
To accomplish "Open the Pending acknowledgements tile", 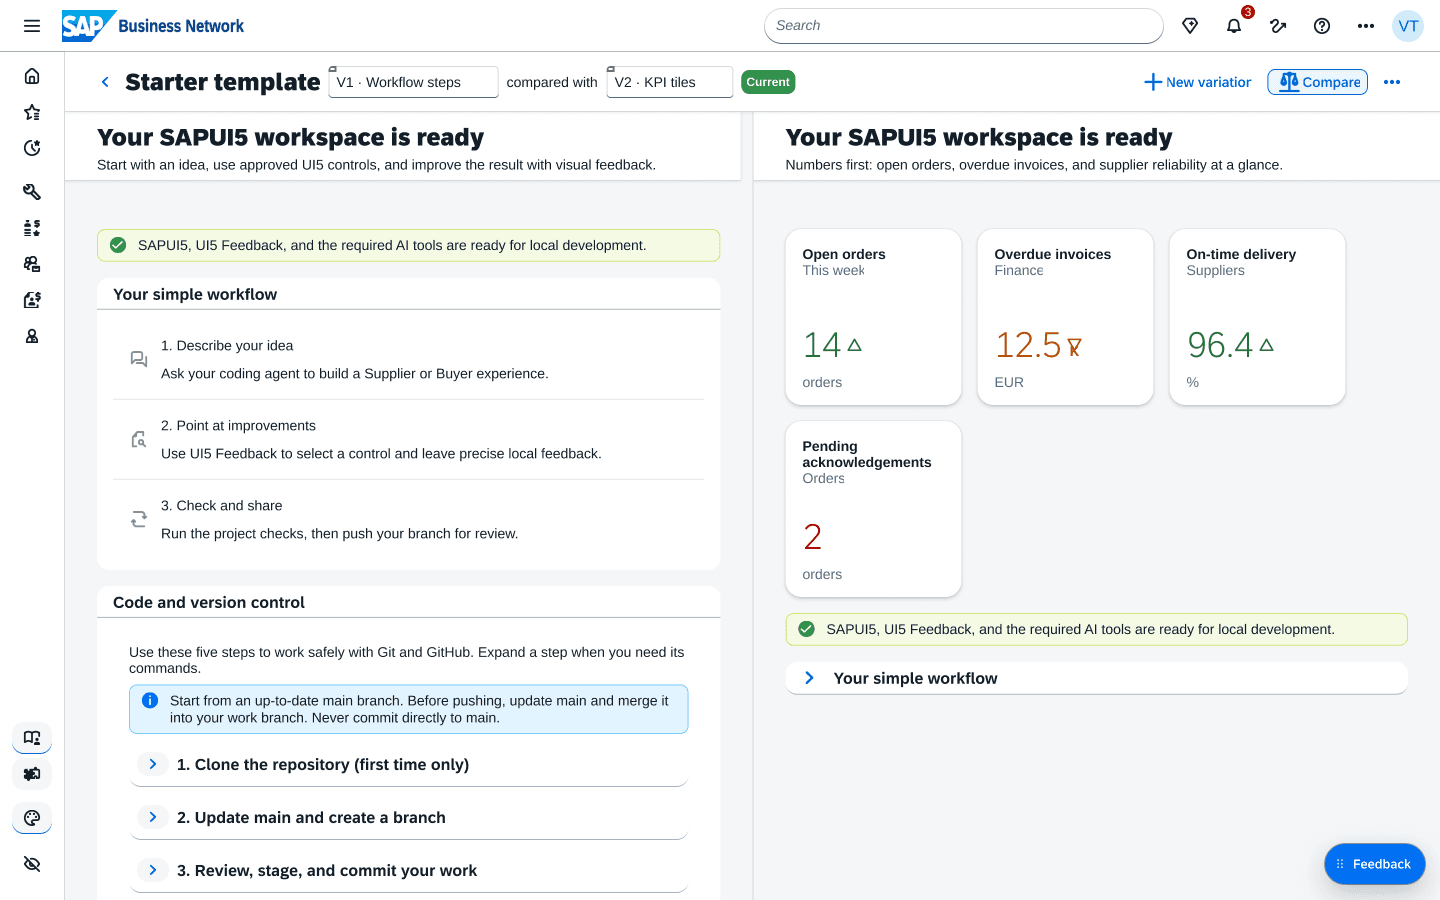I will point(874,509).
